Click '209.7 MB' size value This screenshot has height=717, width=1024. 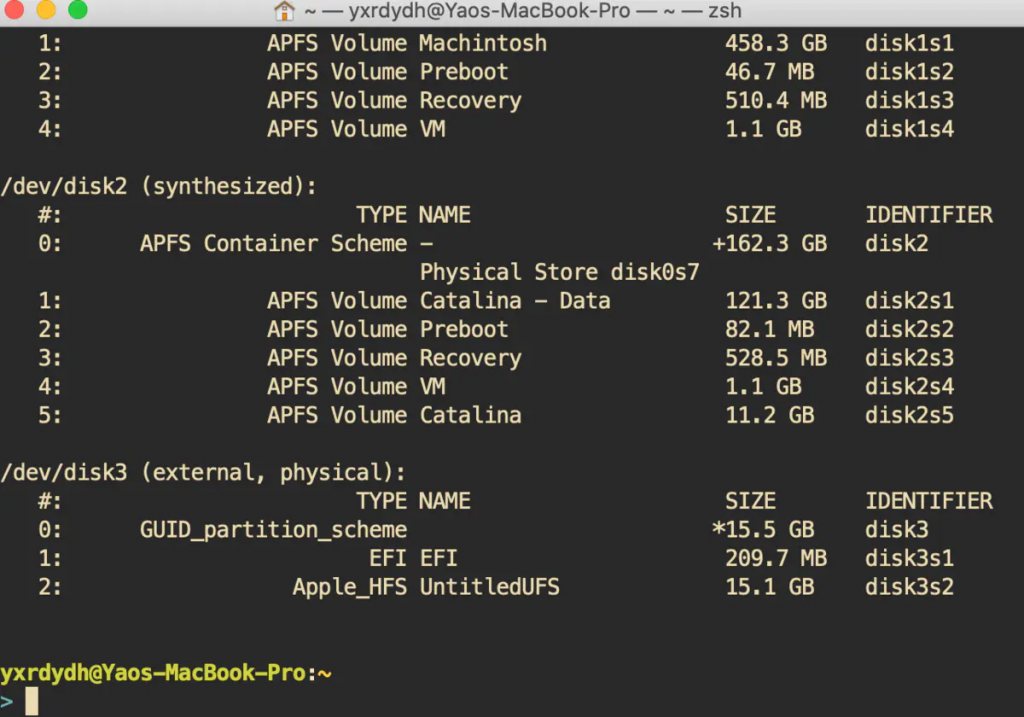[776, 559]
